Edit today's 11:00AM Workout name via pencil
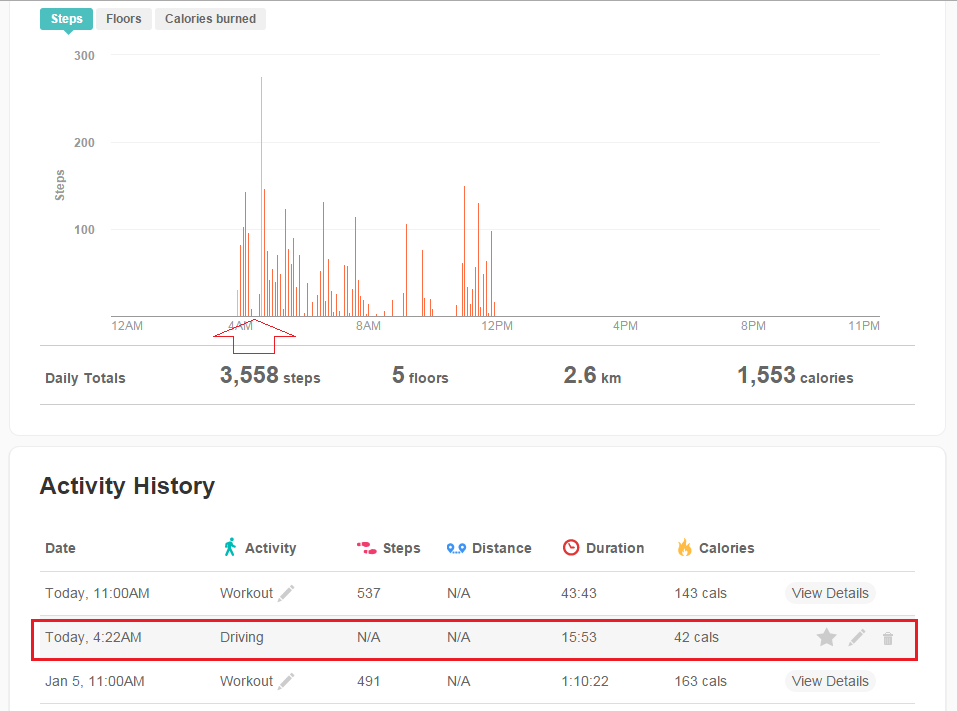Viewport: 957px width, 711px height. (x=286, y=593)
